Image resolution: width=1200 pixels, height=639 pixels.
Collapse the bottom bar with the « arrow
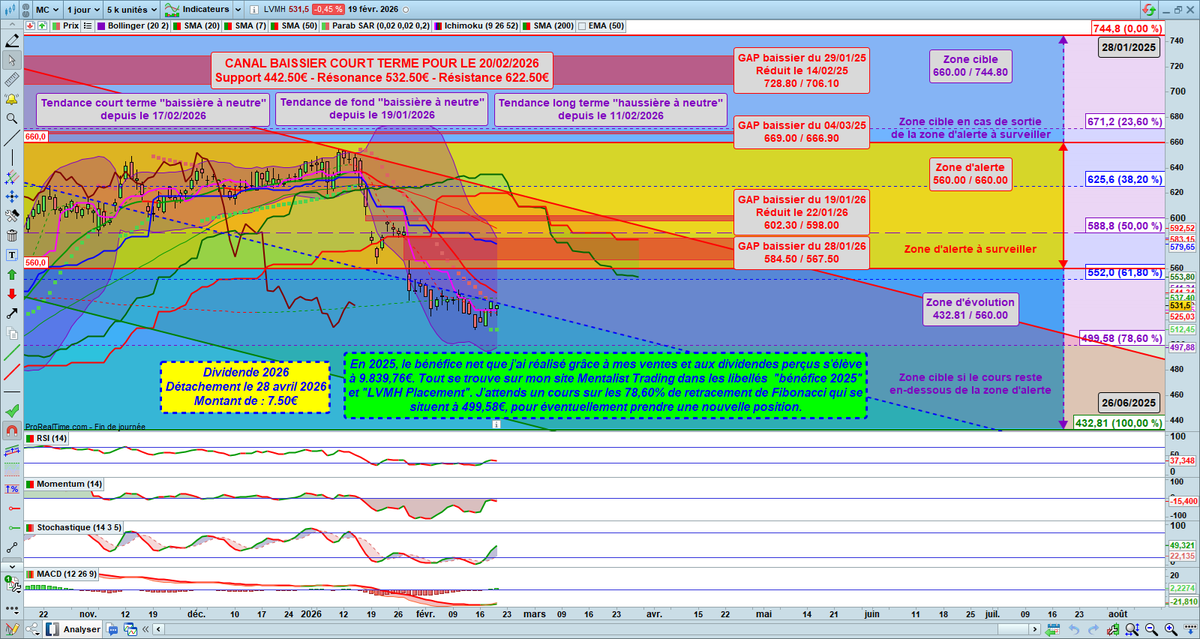(146, 629)
